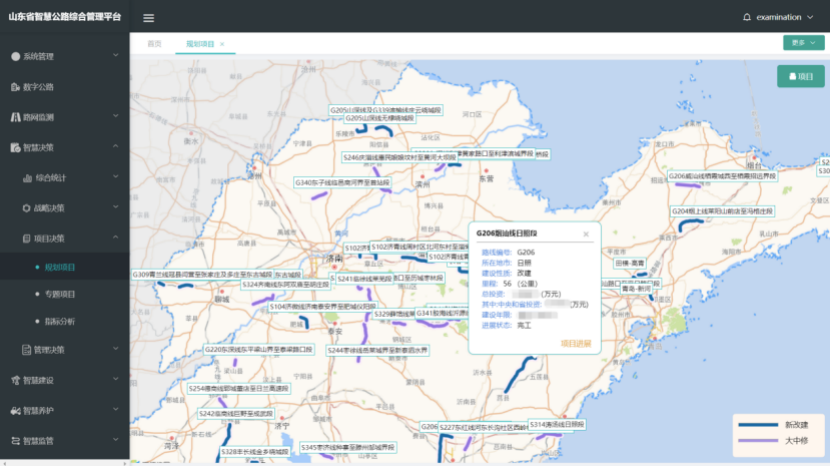Click the 综合统计 bar chart icon
The image size is (830, 468).
27,178
